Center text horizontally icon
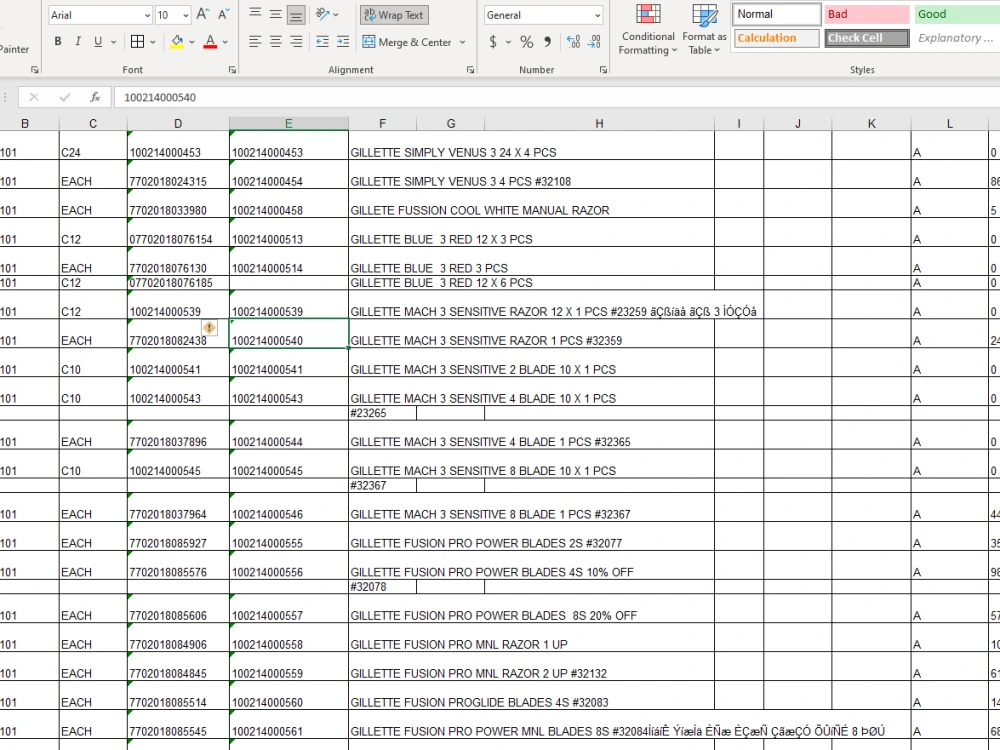The image size is (1000, 750). tap(276, 42)
